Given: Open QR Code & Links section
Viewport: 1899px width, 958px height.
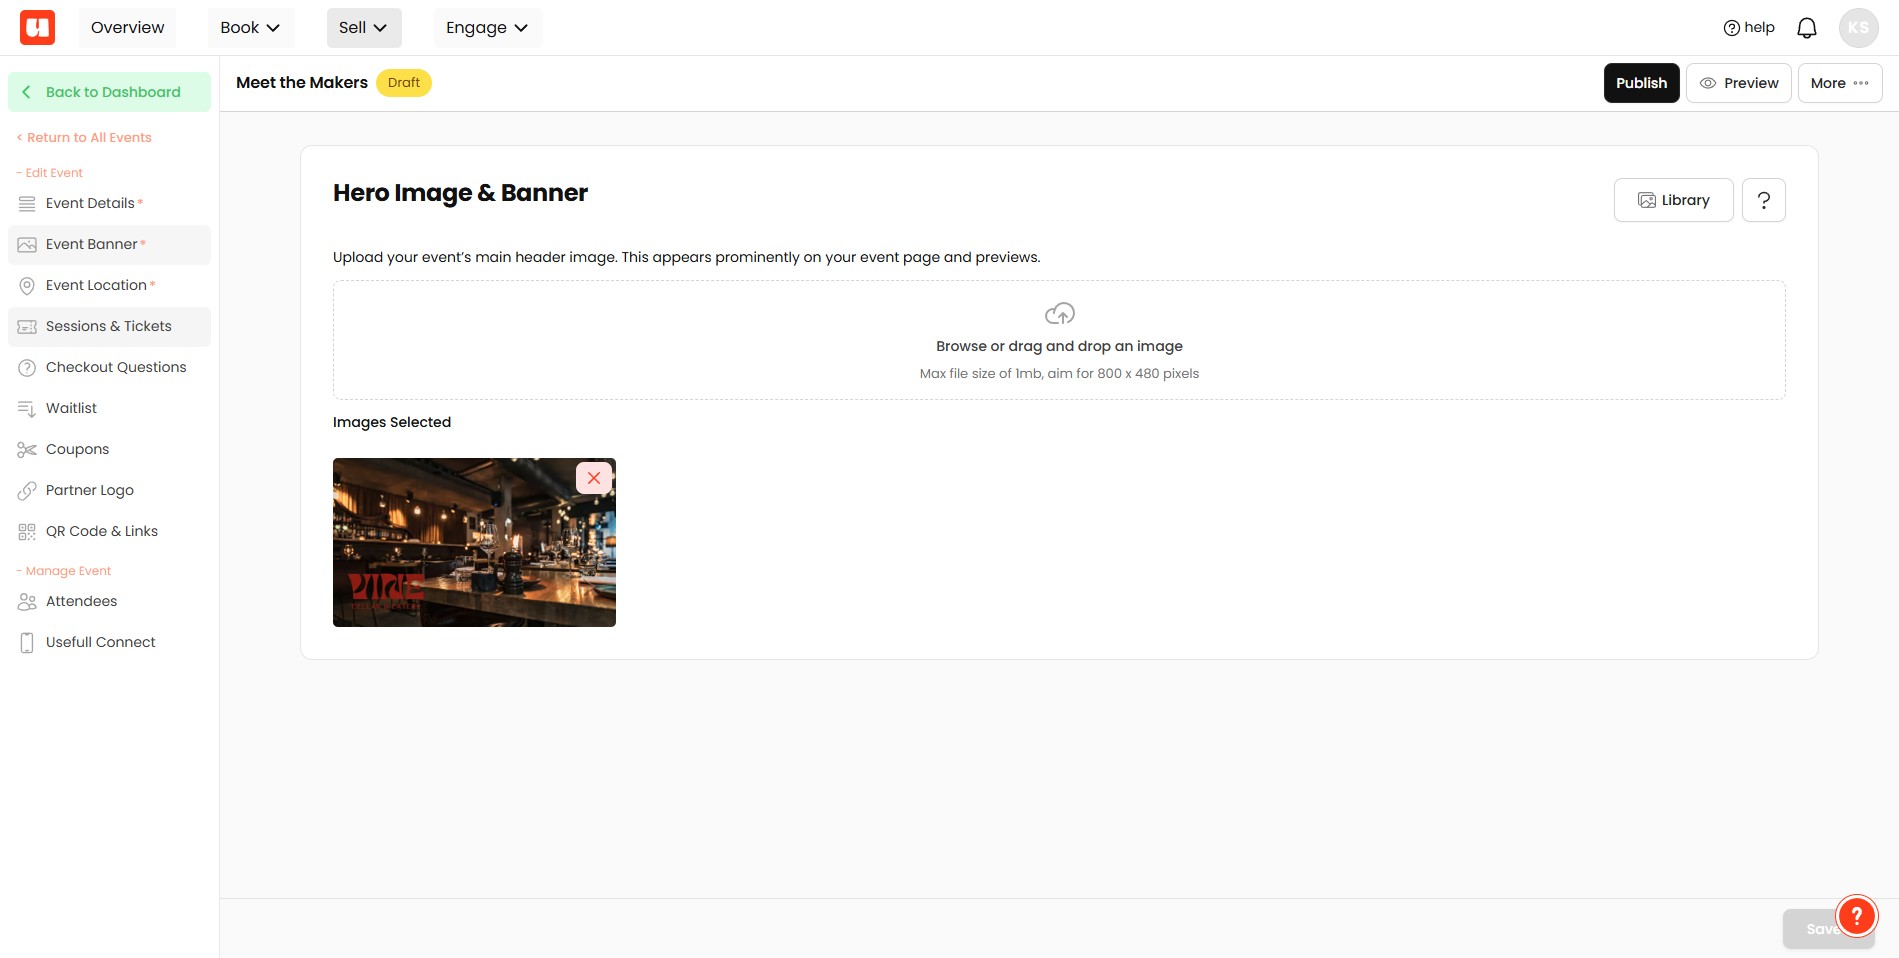Looking at the screenshot, I should point(110,532).
